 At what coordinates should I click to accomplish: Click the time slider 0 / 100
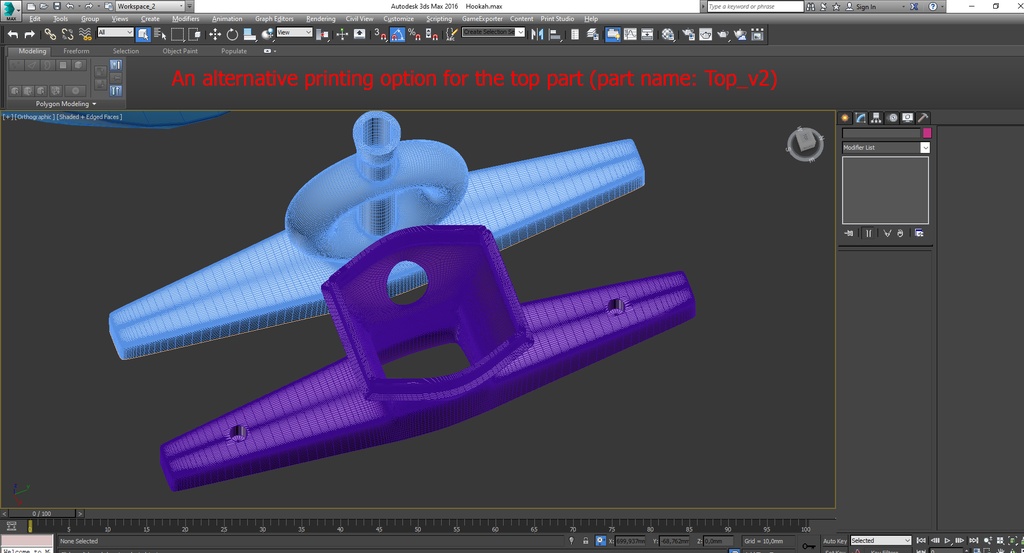pyautogui.click(x=42, y=514)
